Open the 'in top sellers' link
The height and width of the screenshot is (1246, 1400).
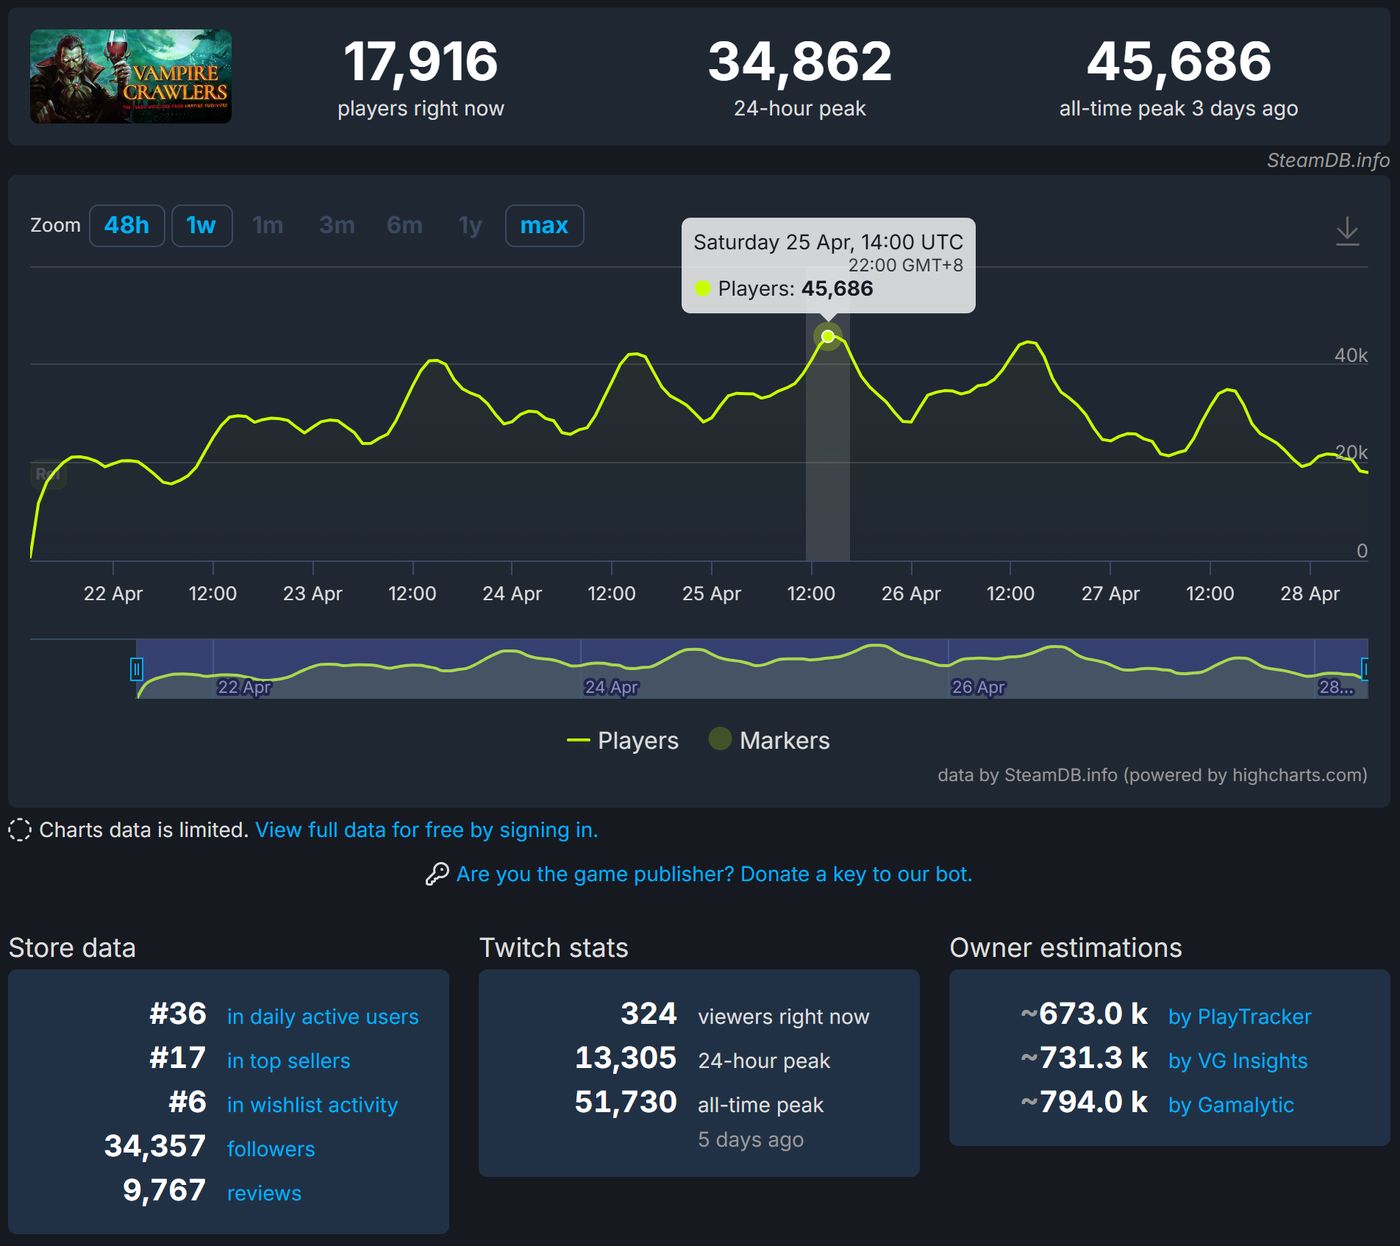click(289, 1061)
